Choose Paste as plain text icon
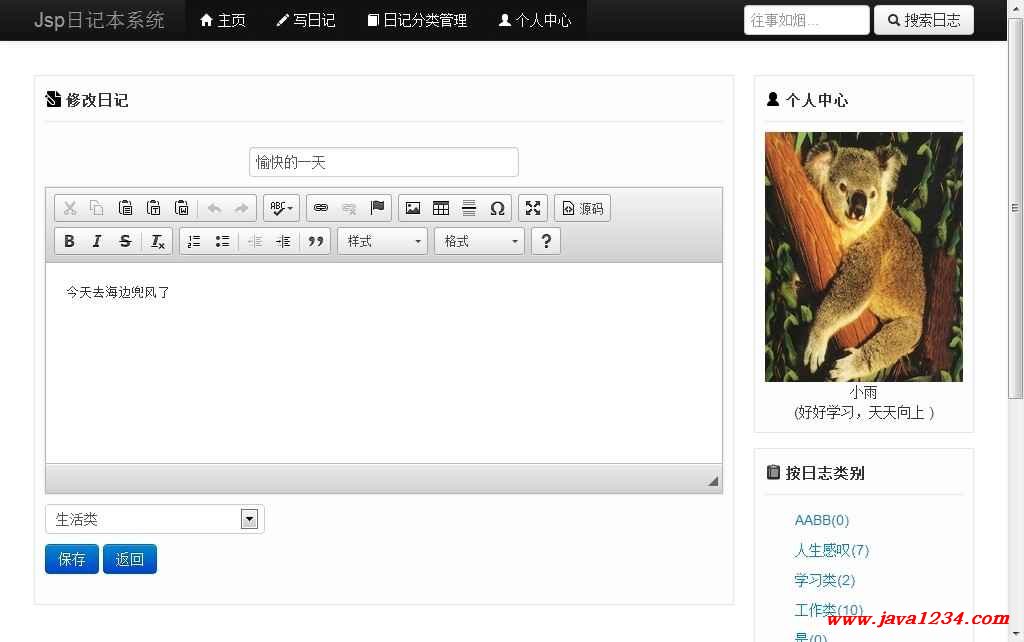 click(x=153, y=208)
